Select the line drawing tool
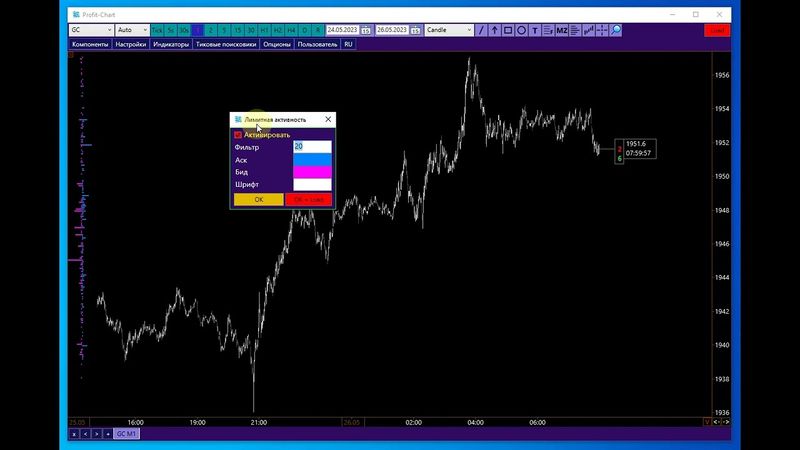Viewport: 800px width, 450px height. [482, 30]
